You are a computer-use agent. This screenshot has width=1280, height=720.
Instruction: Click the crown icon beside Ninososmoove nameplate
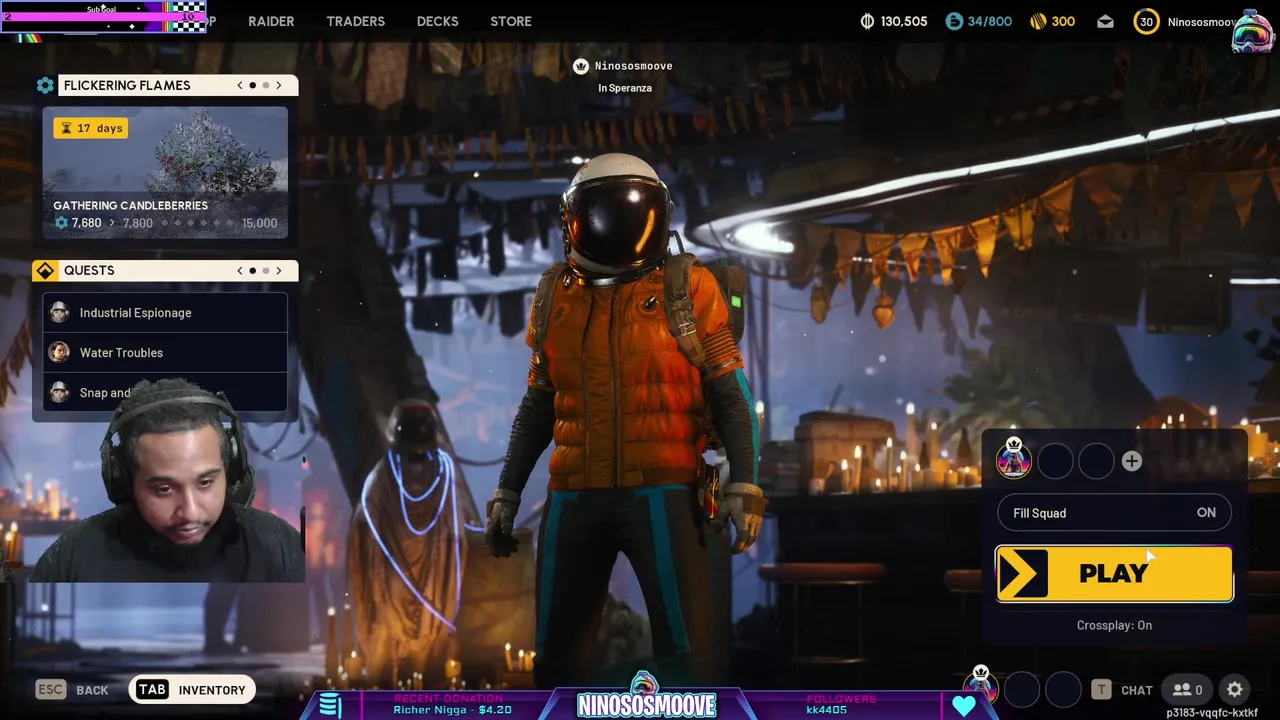tap(581, 66)
